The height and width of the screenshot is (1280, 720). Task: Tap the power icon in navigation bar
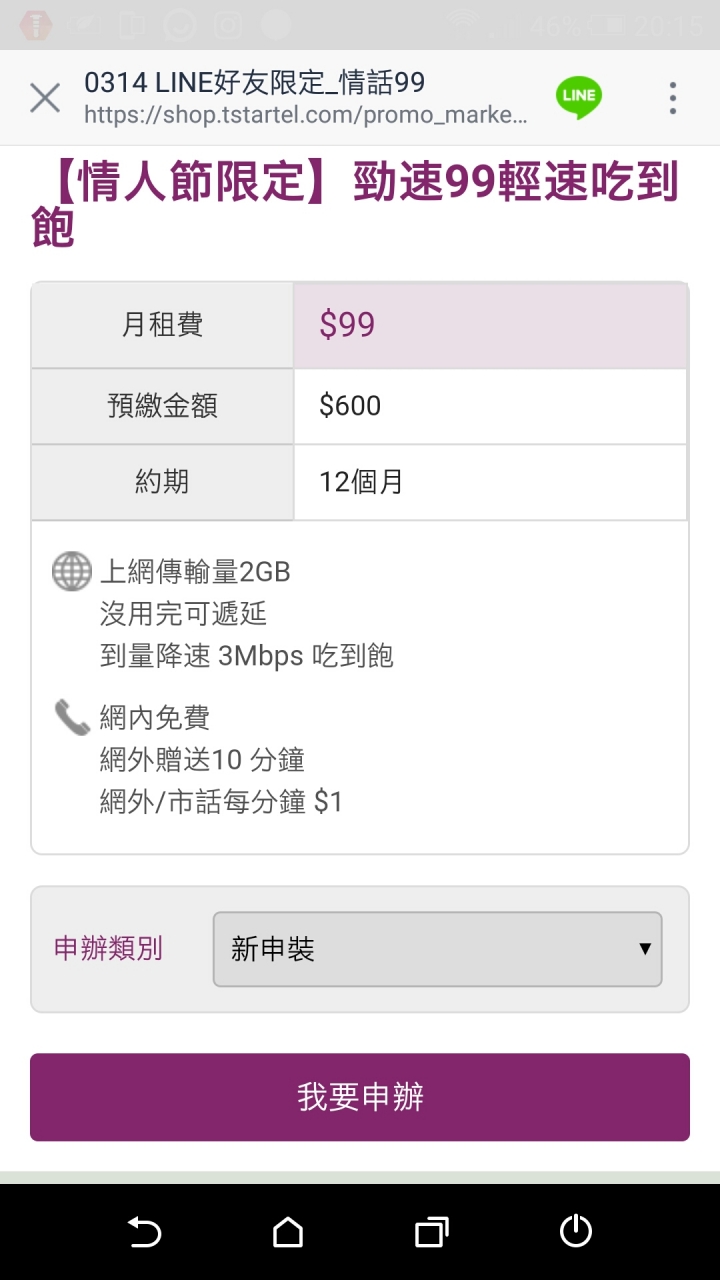pyautogui.click(x=576, y=1232)
